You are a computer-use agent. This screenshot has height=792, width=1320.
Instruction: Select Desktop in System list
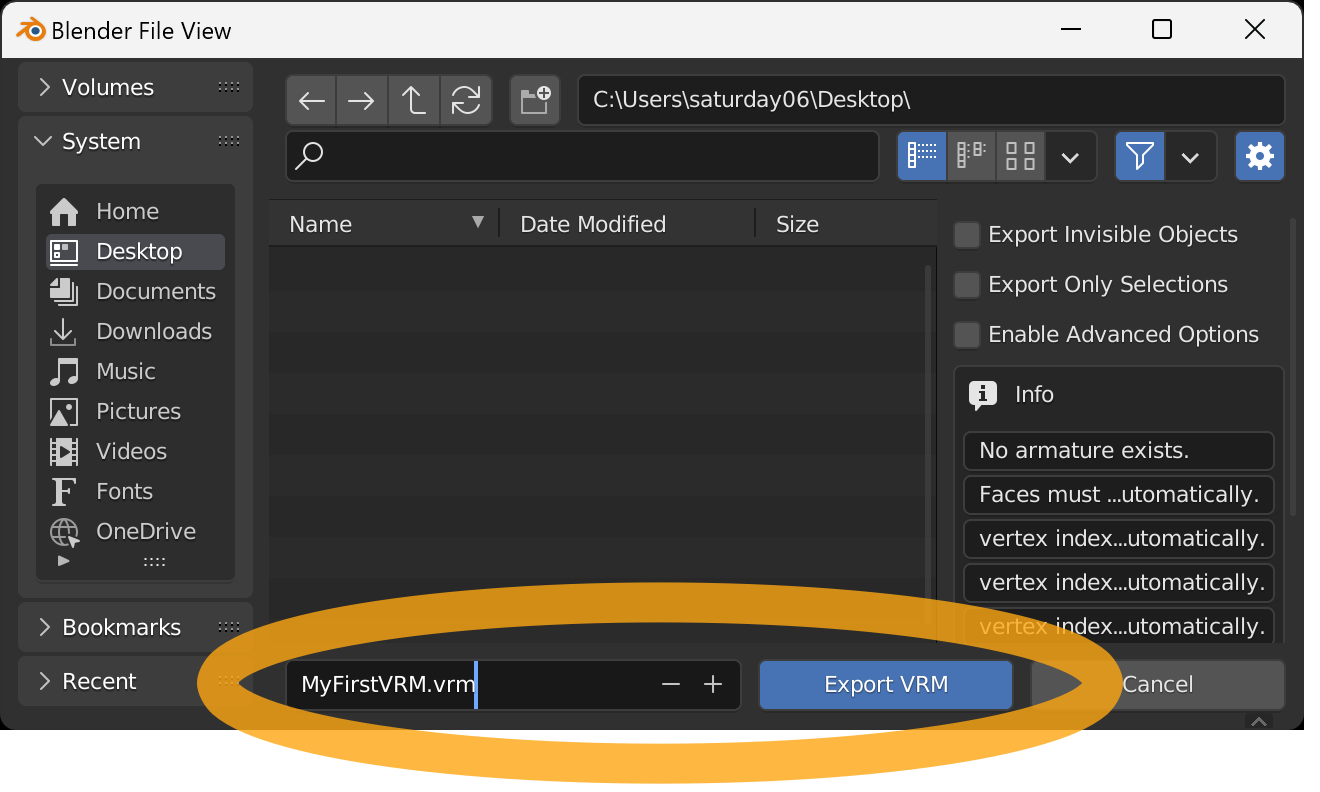(135, 251)
